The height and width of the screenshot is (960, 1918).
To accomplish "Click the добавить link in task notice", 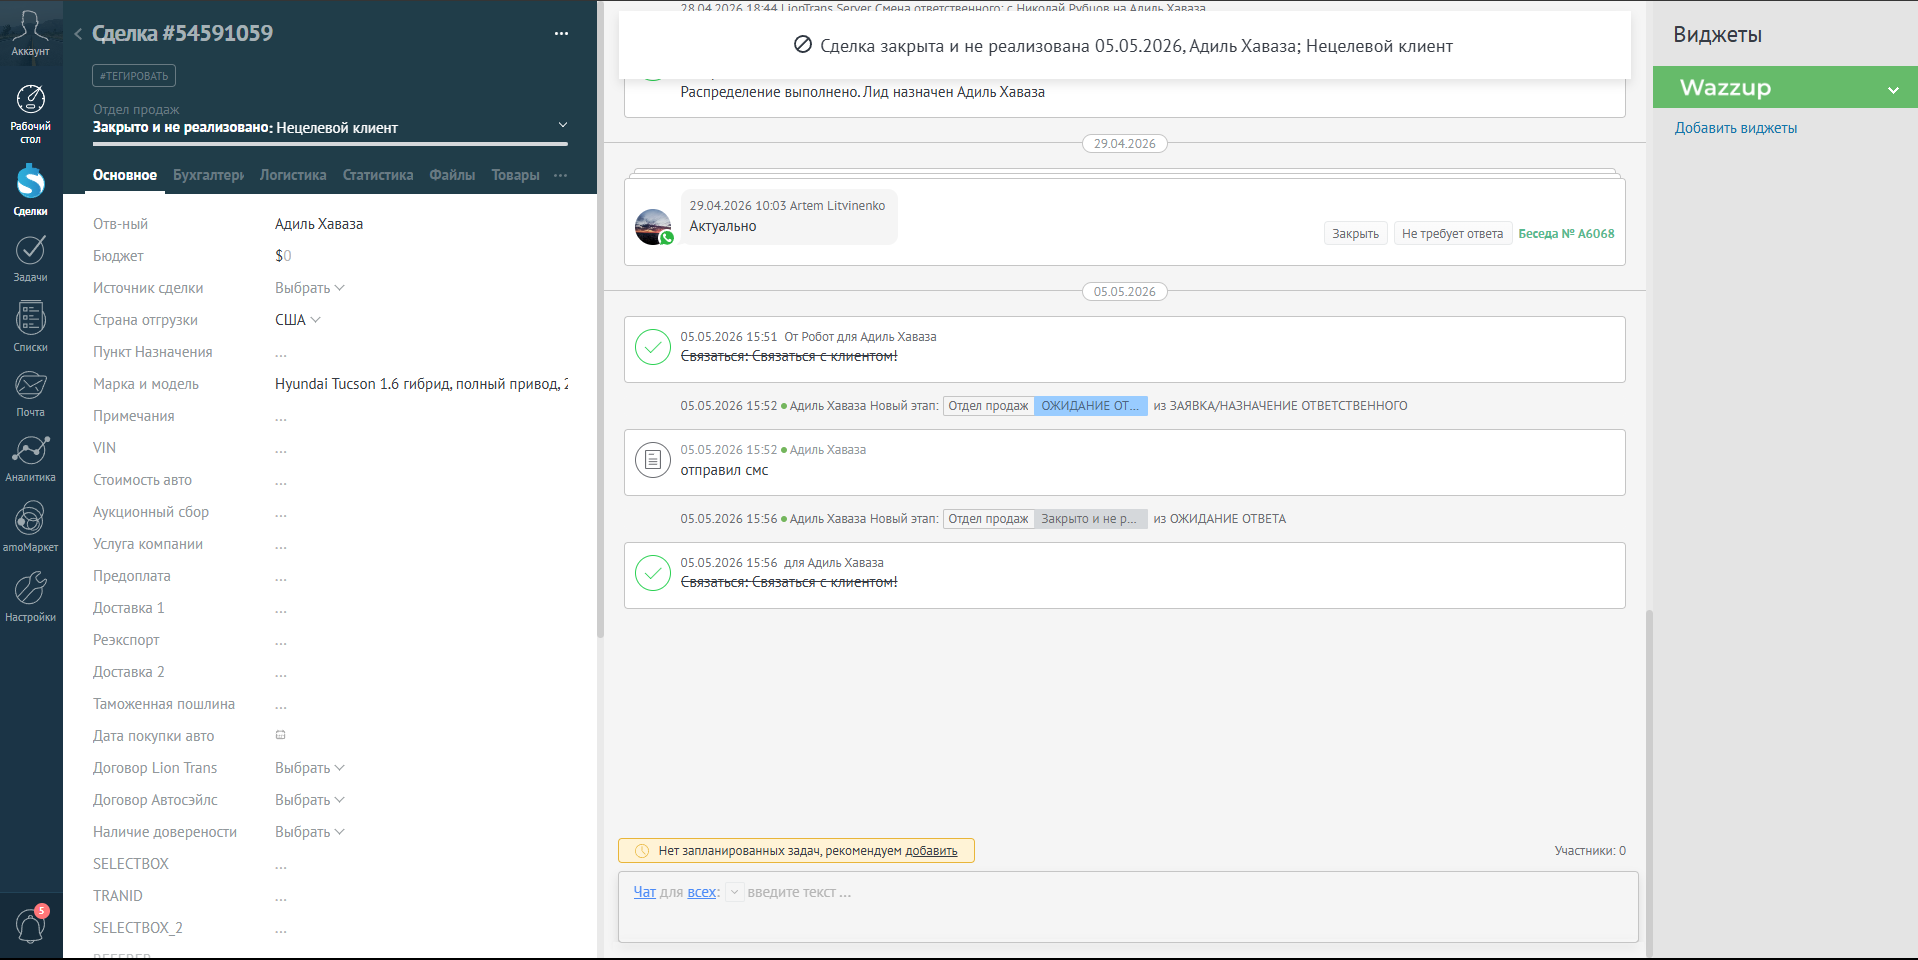I will [931, 851].
